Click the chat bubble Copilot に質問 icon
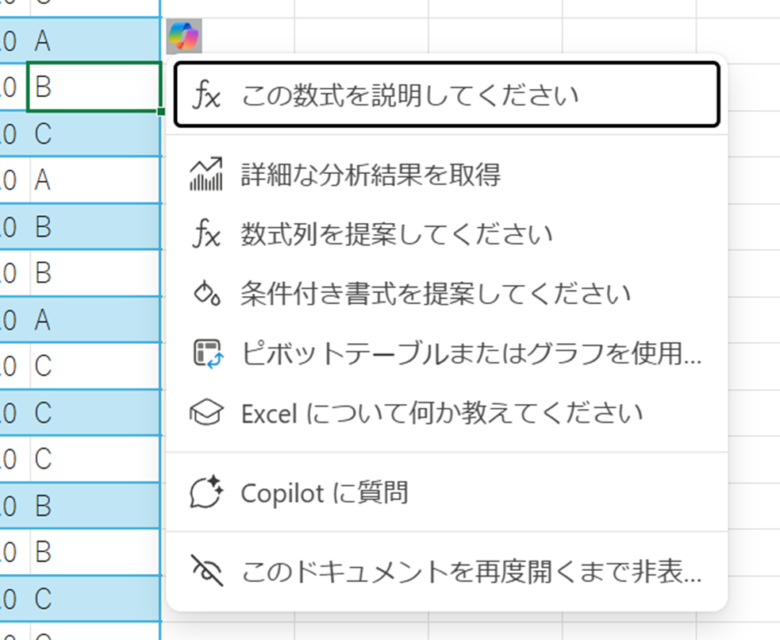Screen dimensions: 780x640 pyautogui.click(x=206, y=492)
